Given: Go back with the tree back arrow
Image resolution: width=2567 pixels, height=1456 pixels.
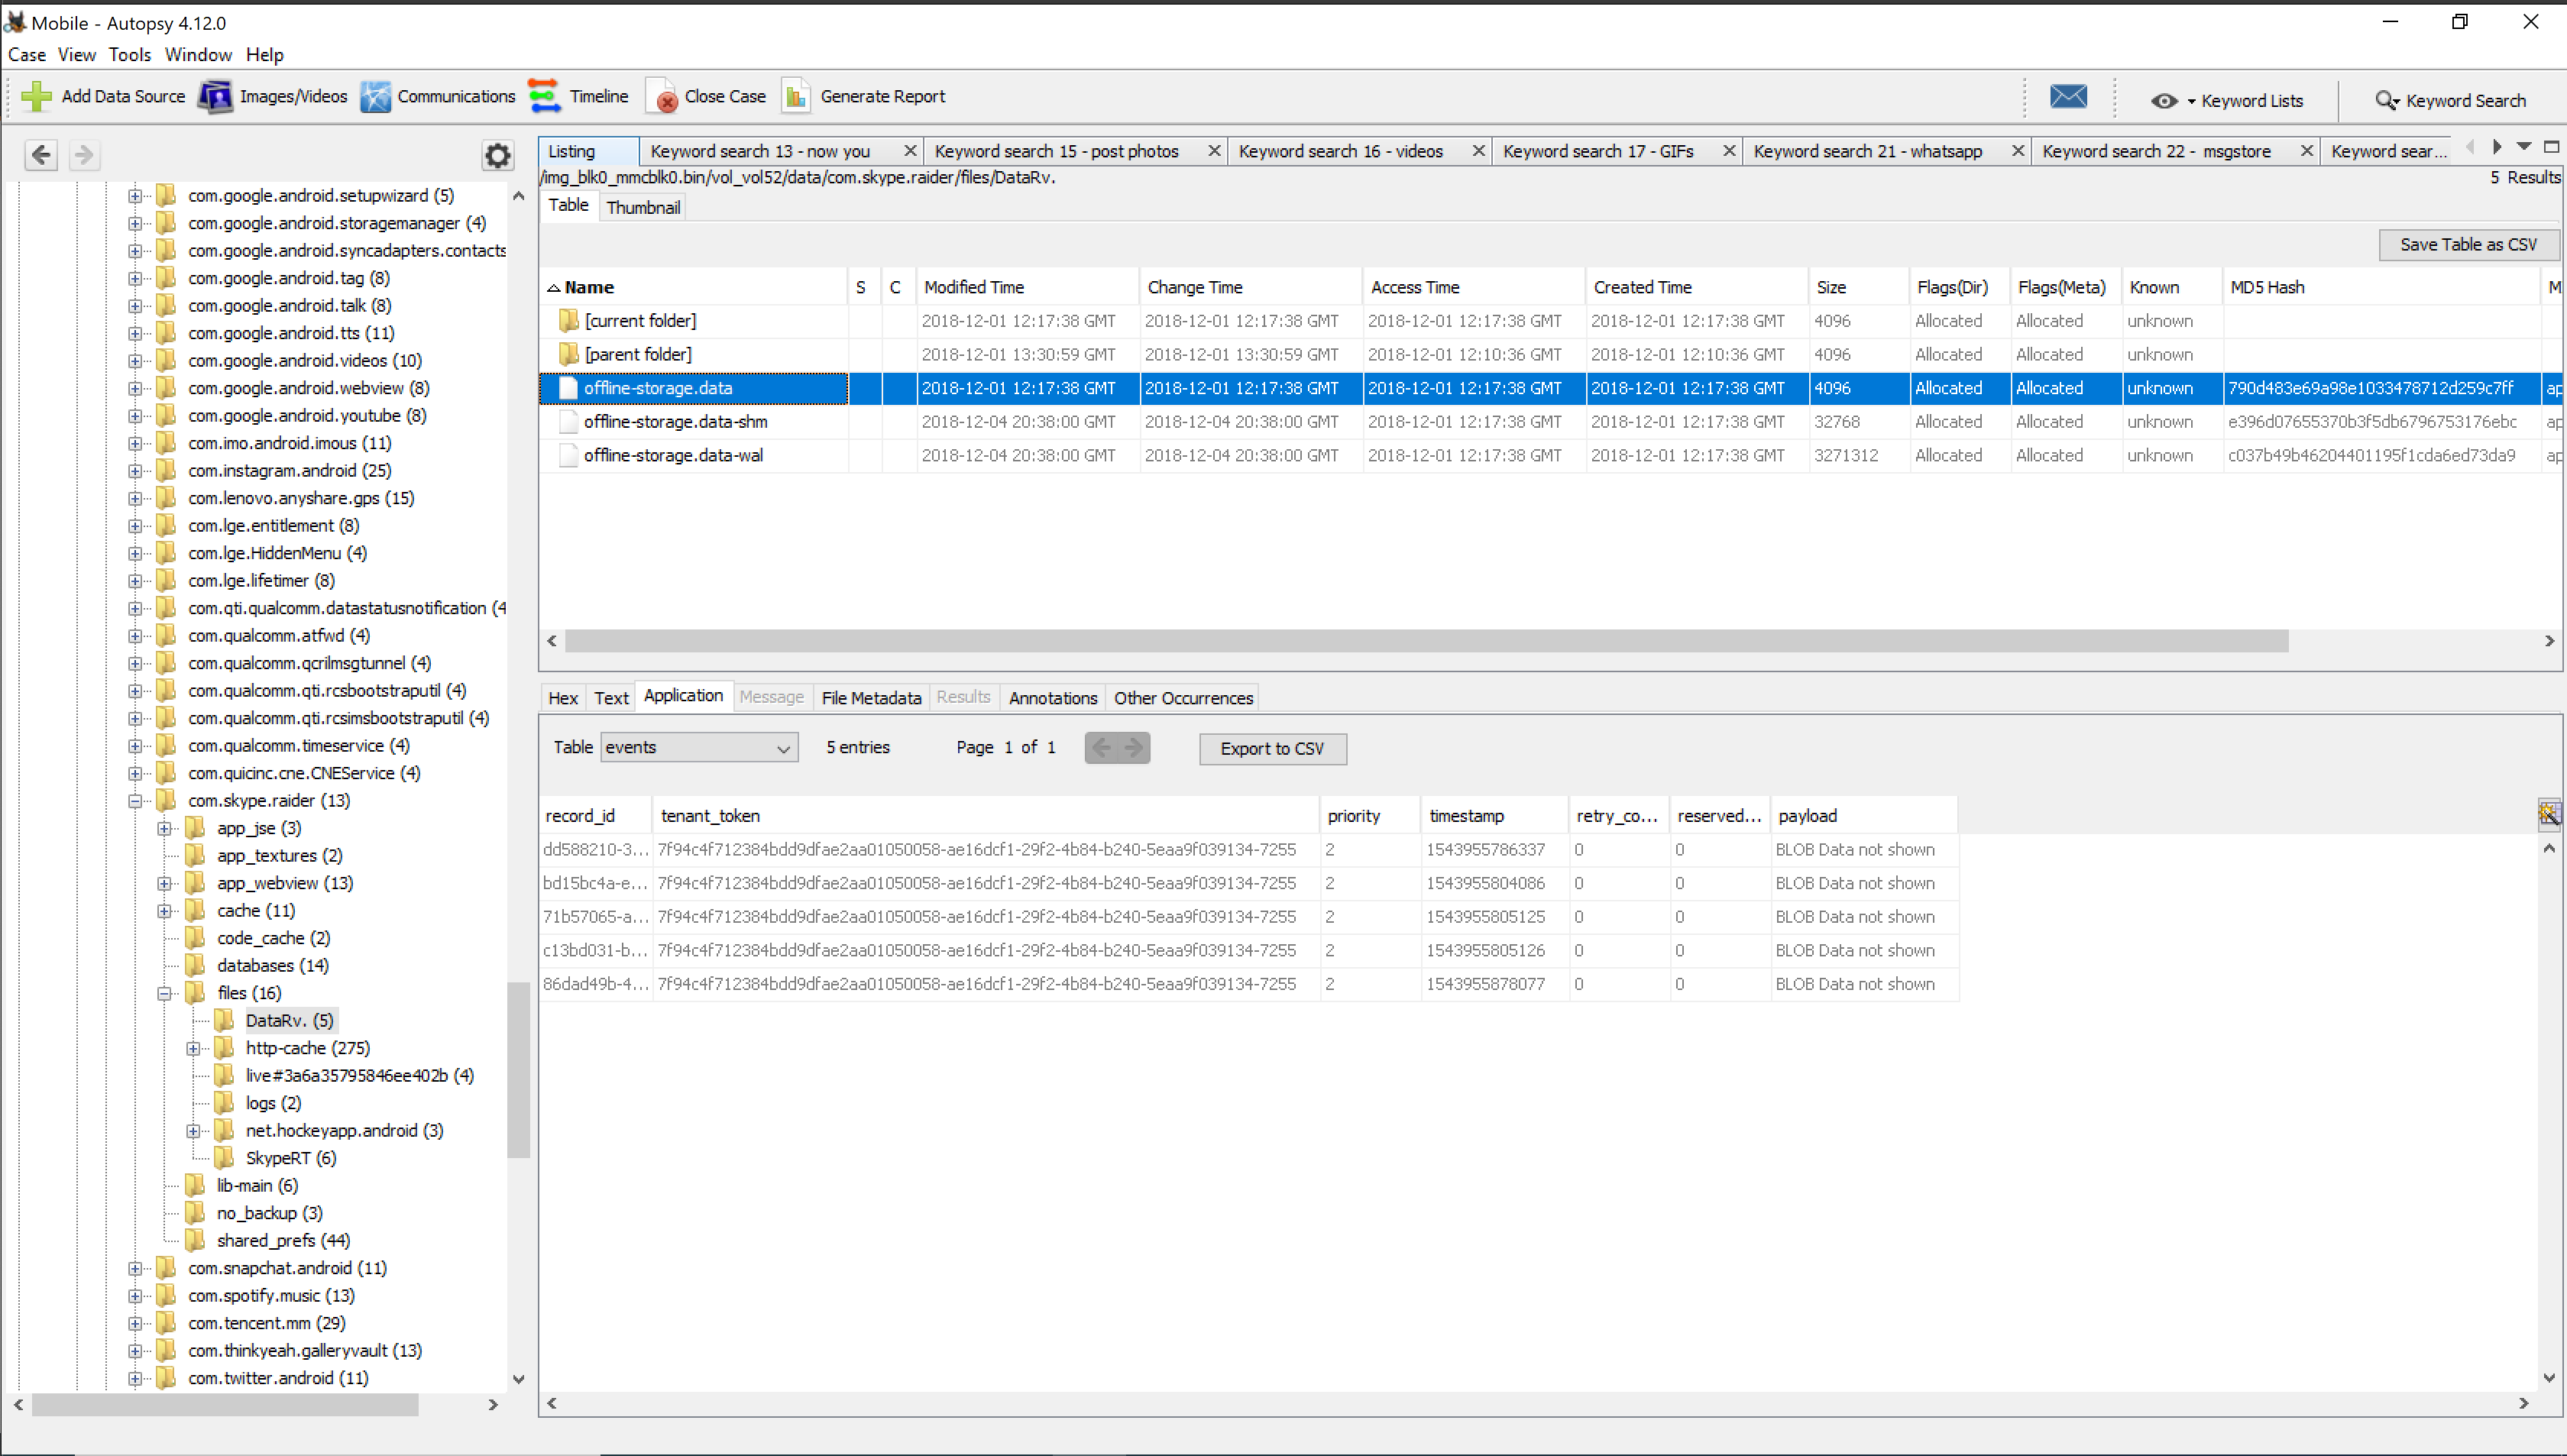Looking at the screenshot, I should tap(41, 155).
